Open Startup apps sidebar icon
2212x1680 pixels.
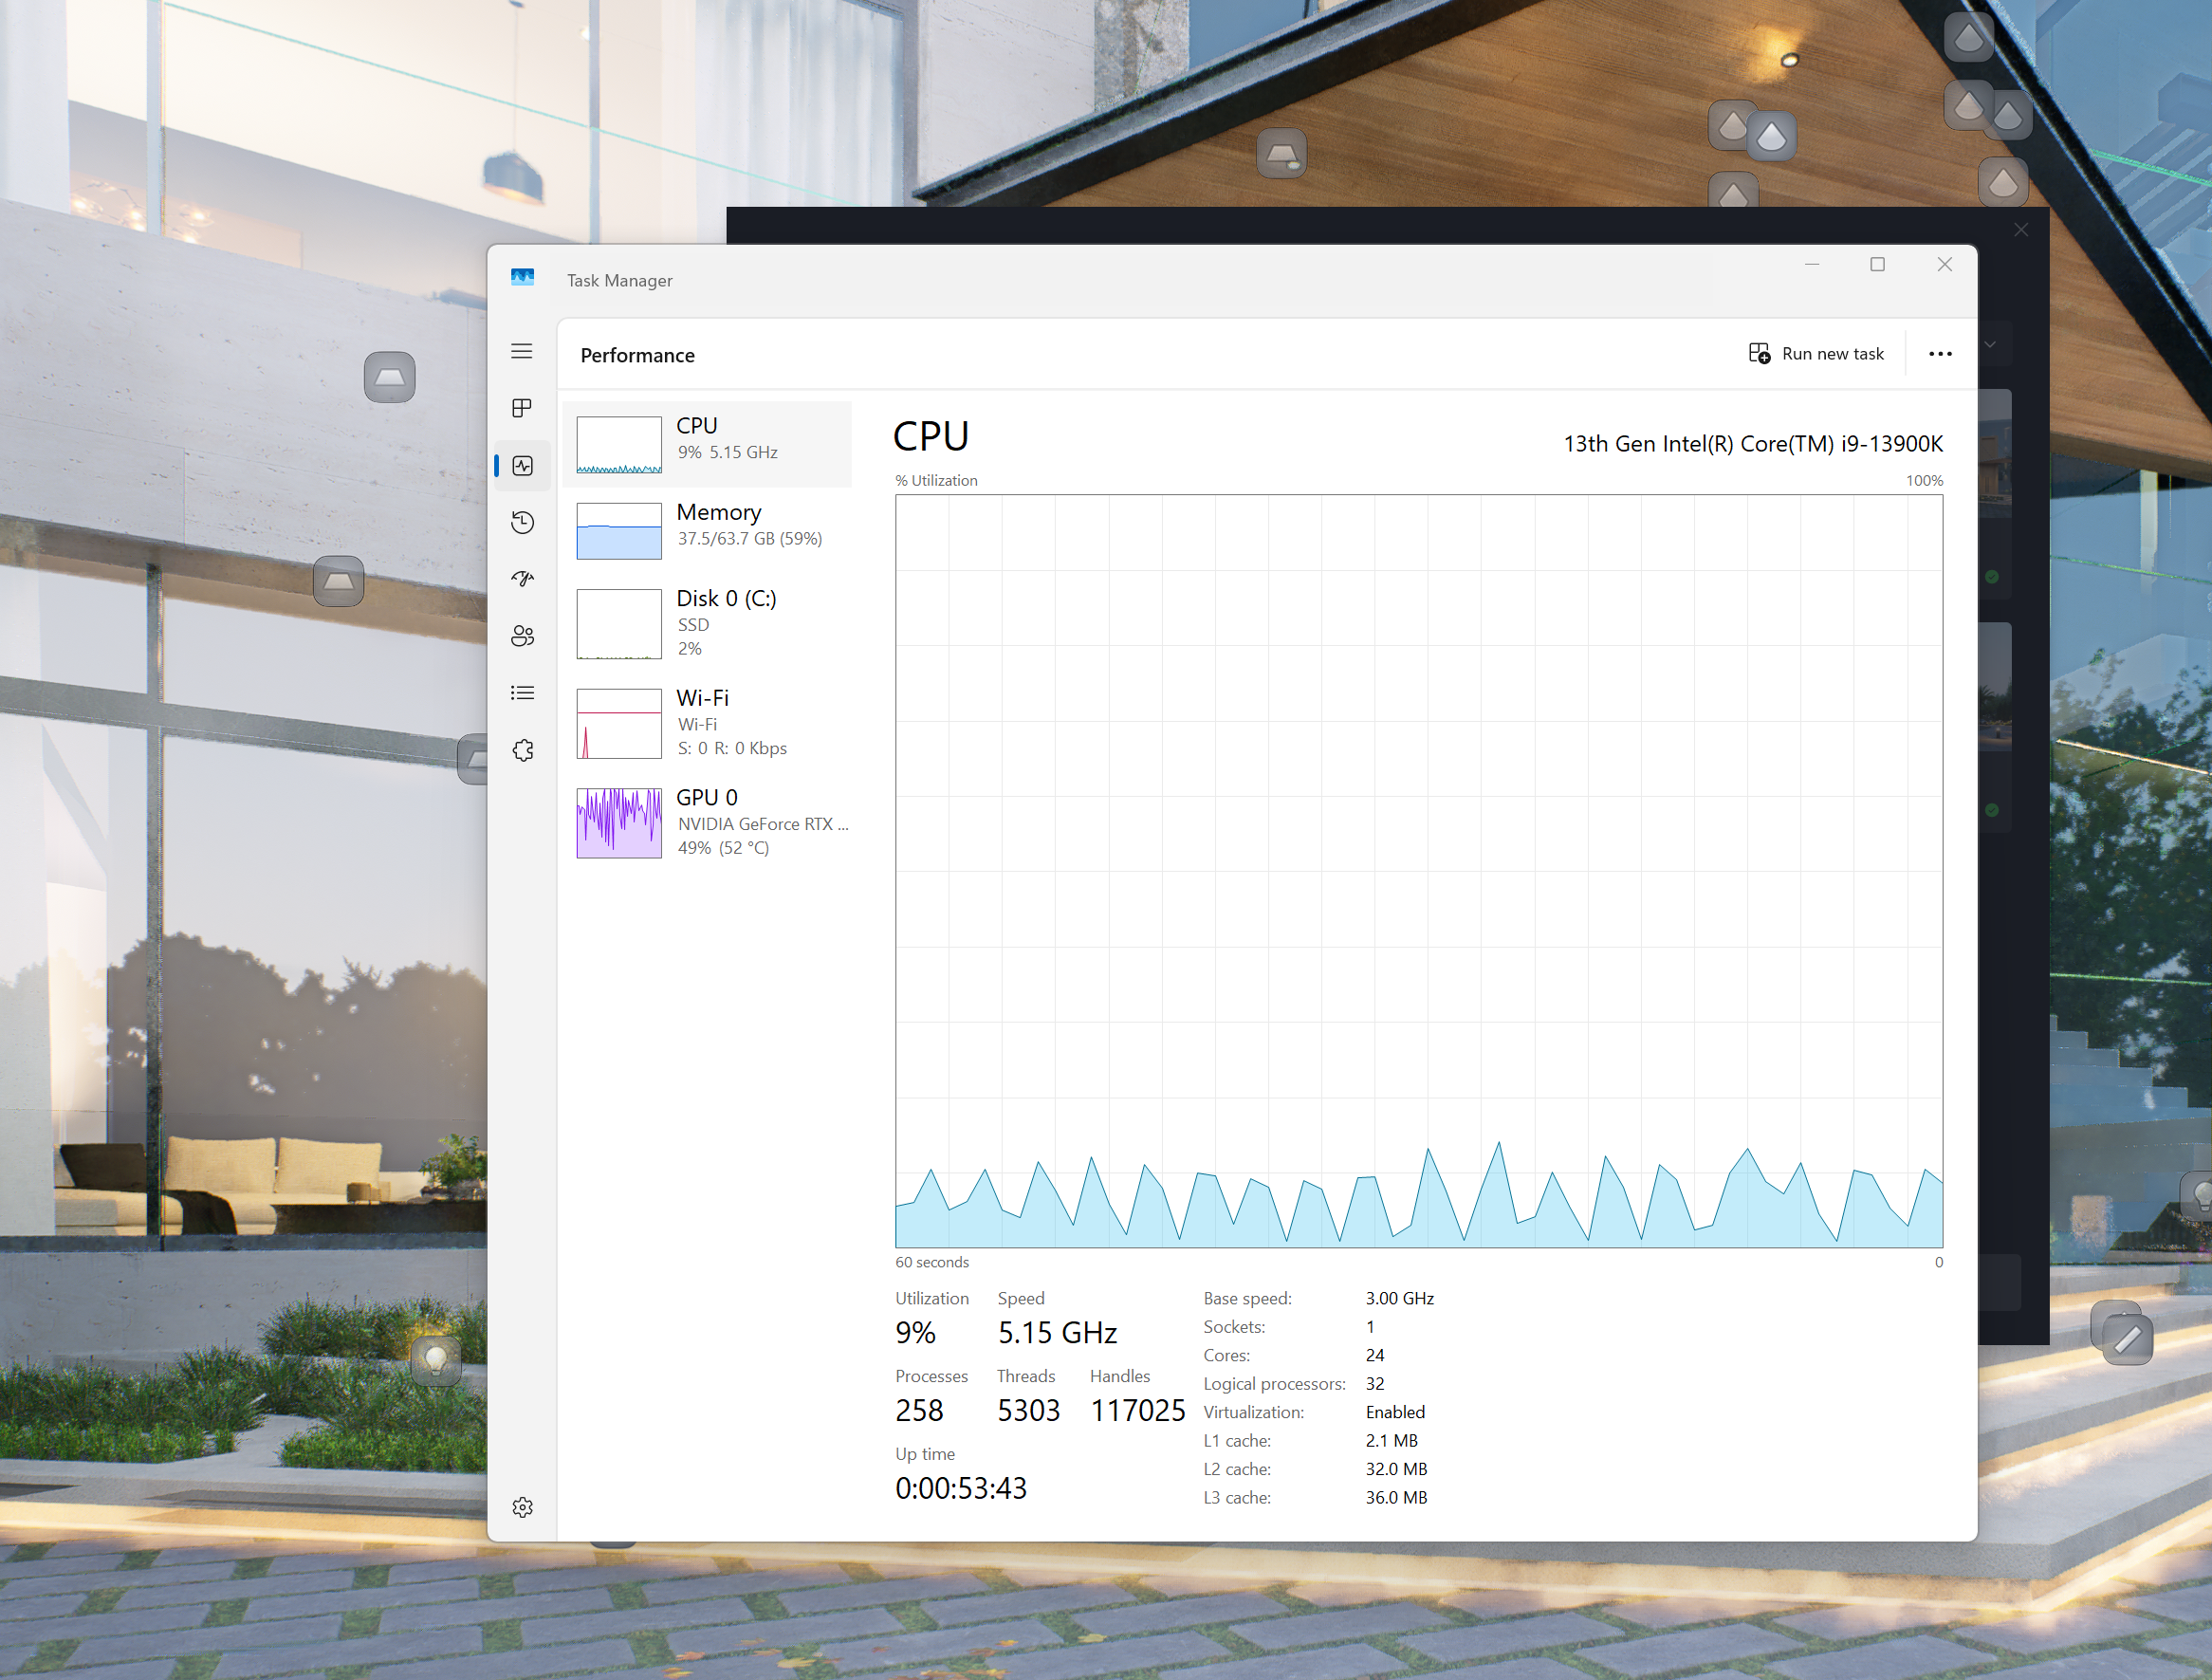[x=522, y=579]
